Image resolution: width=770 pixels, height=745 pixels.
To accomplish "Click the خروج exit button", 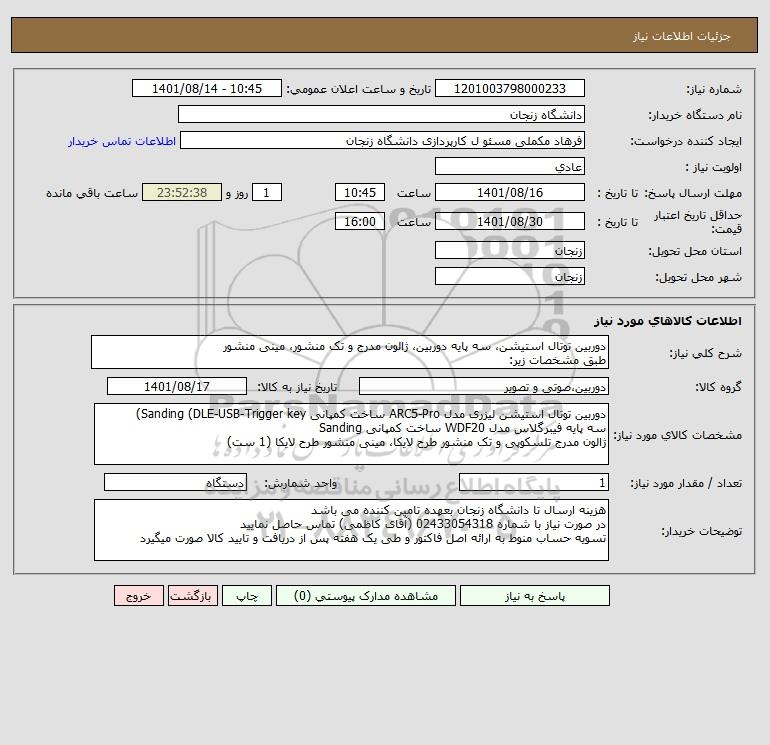I will click(x=138, y=596).
